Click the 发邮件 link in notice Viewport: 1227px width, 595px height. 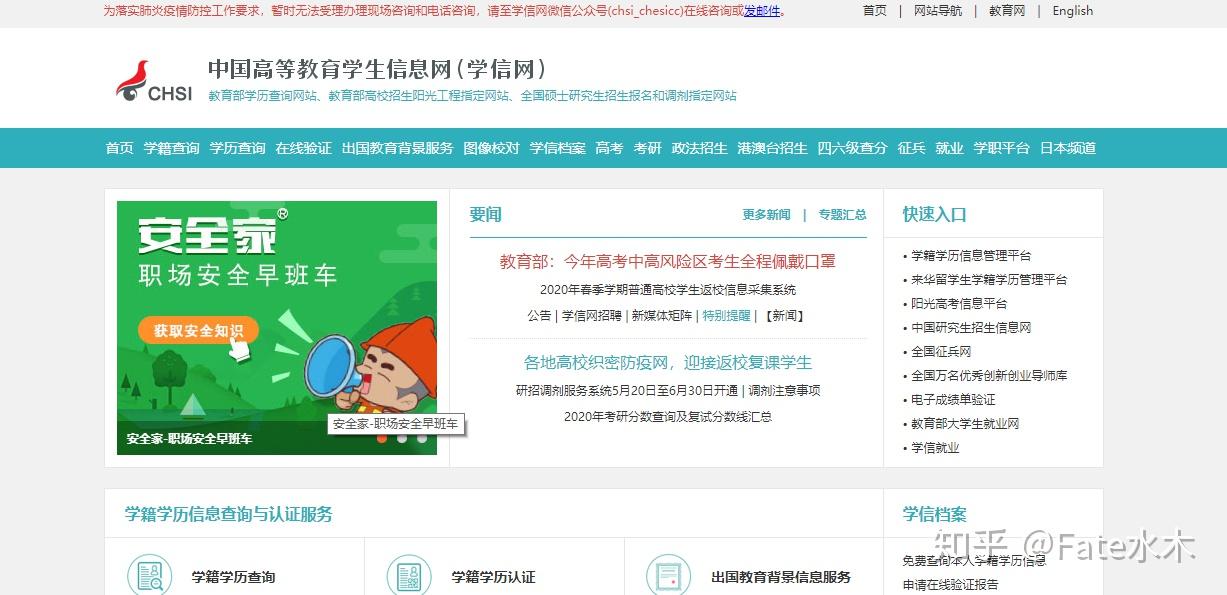pyautogui.click(x=762, y=12)
